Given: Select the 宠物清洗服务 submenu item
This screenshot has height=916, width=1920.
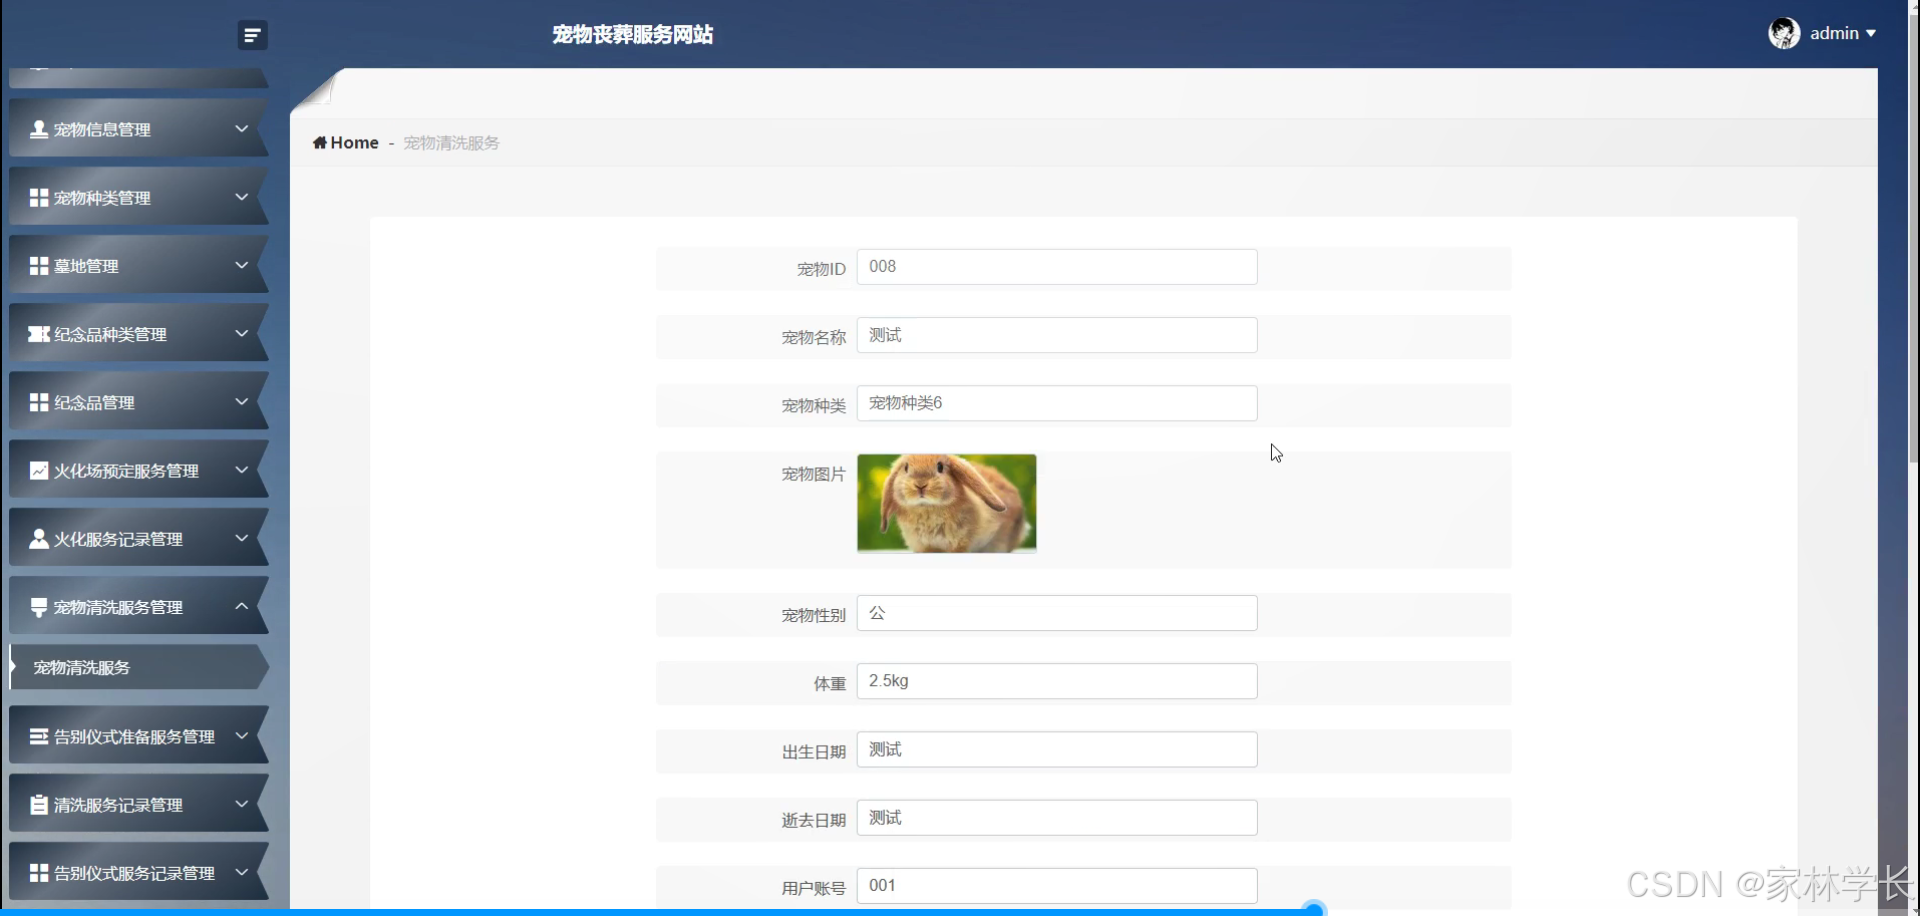Looking at the screenshot, I should pos(139,667).
